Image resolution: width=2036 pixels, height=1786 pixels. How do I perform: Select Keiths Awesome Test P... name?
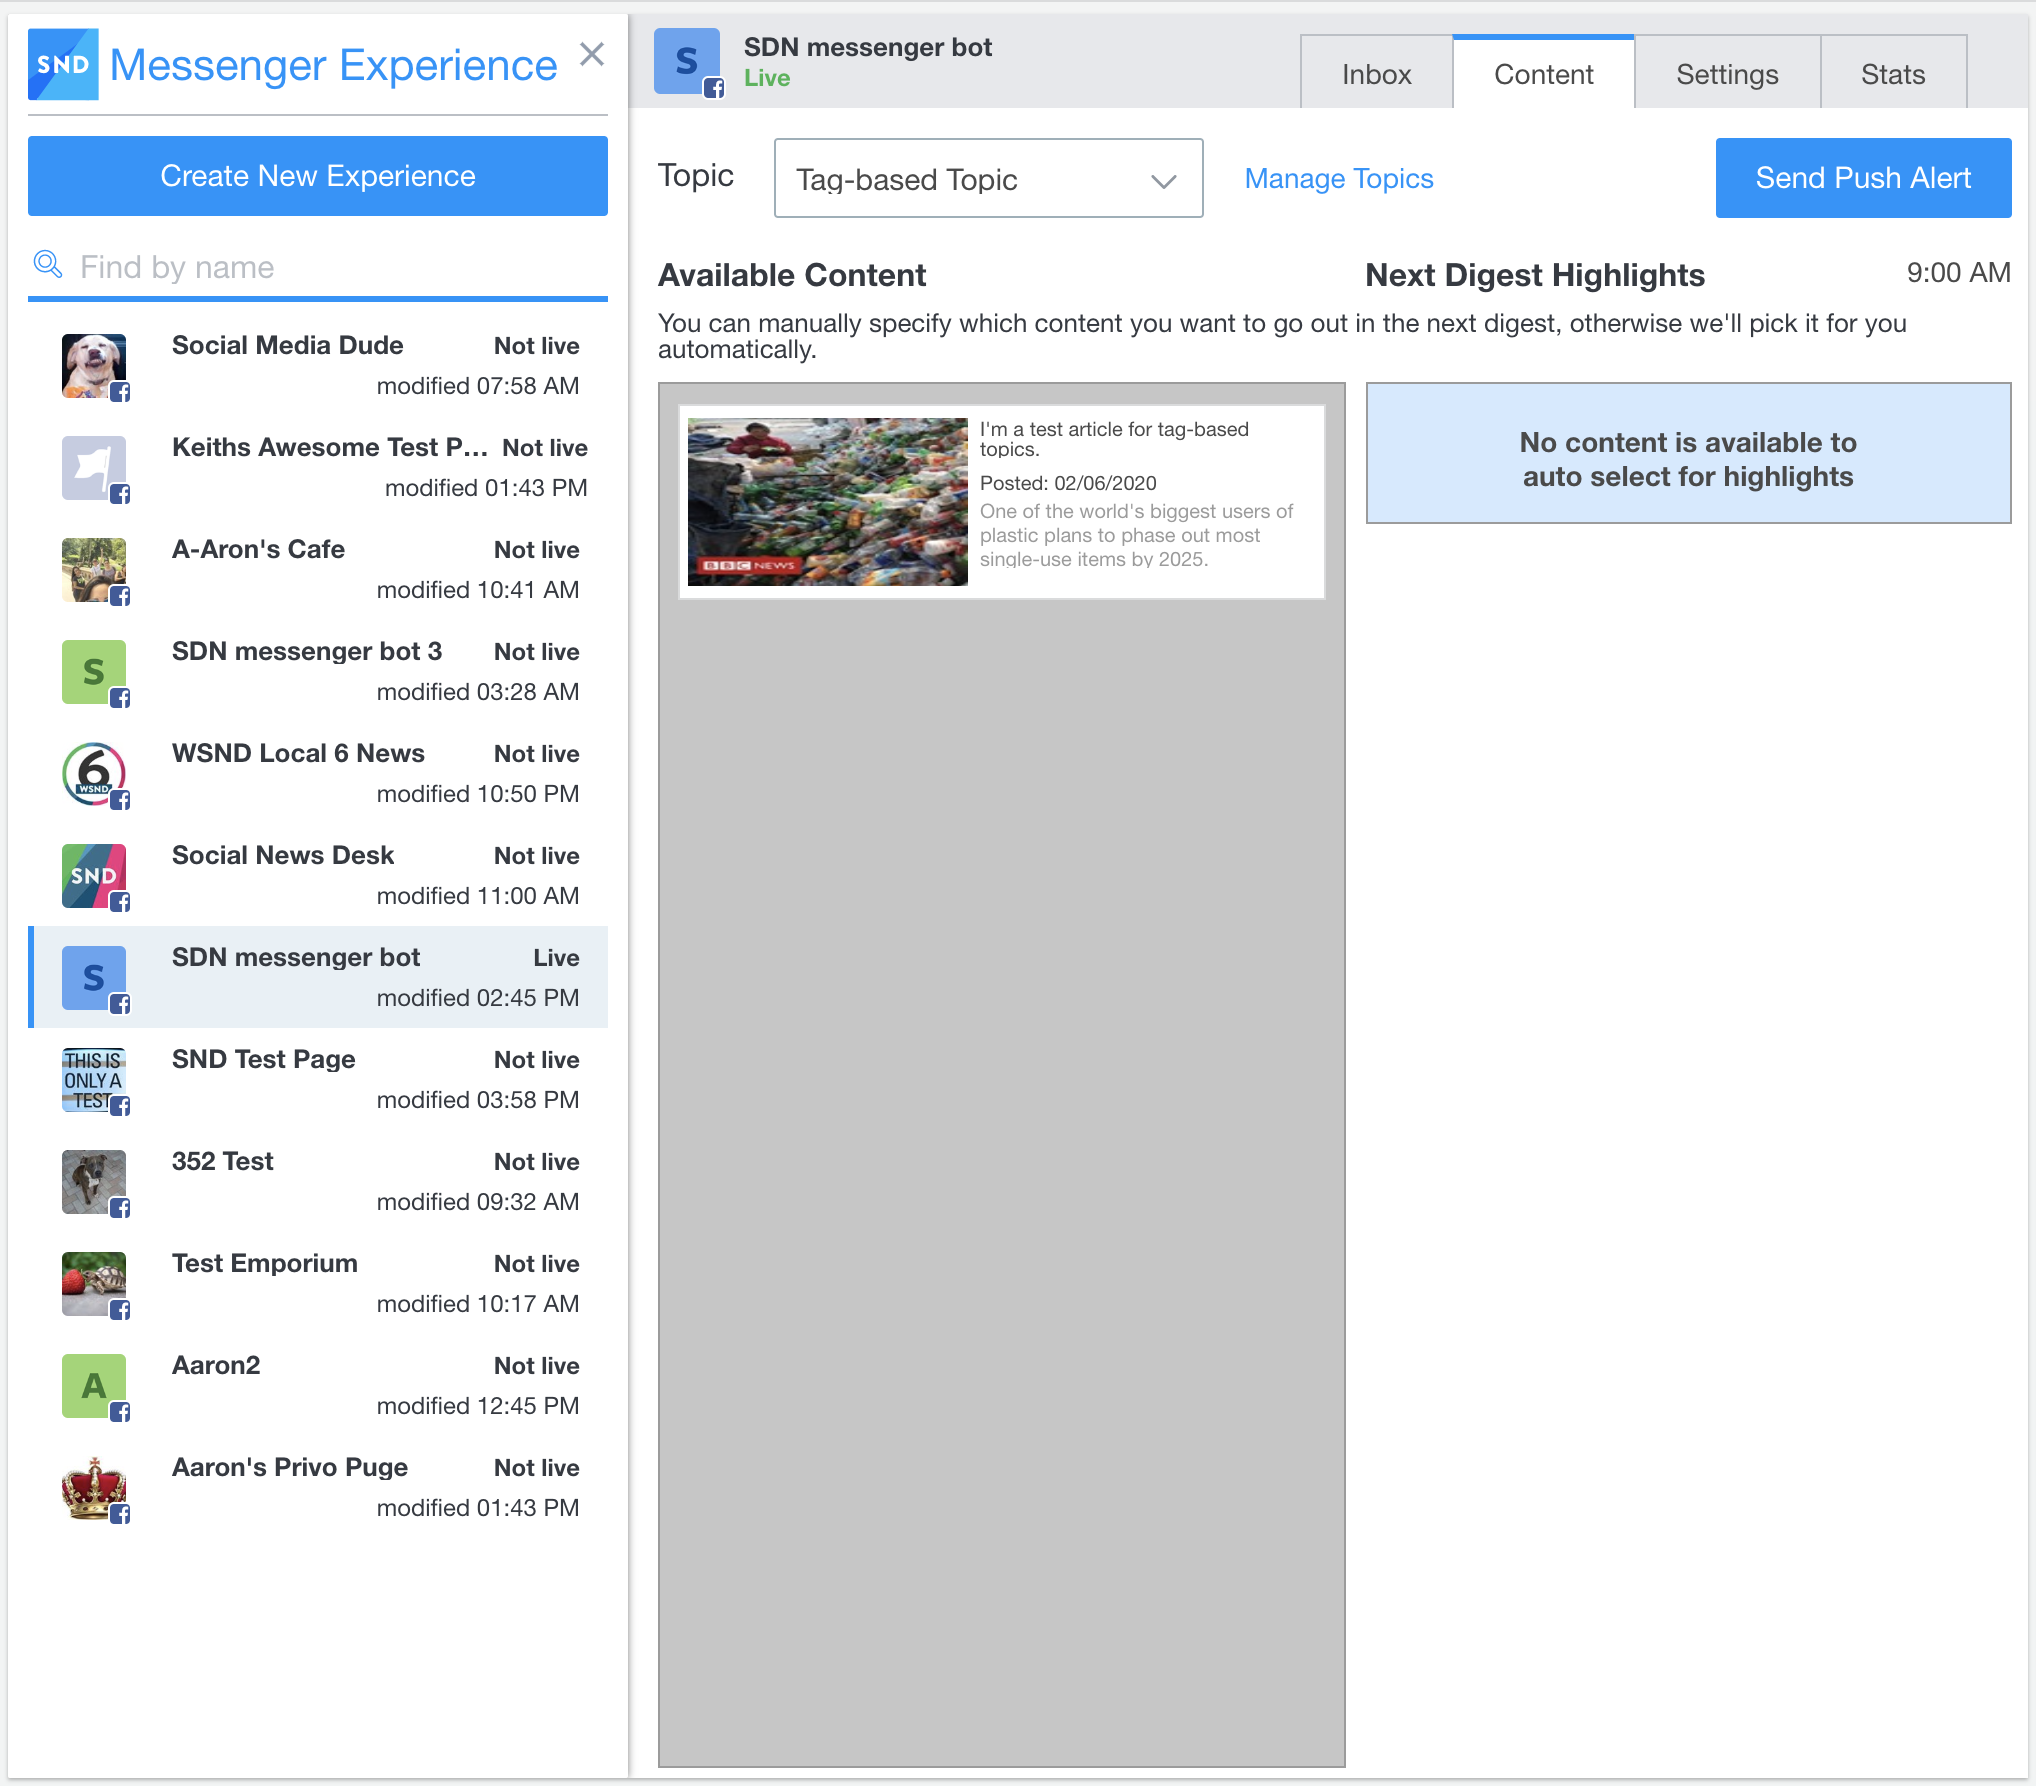tap(330, 447)
